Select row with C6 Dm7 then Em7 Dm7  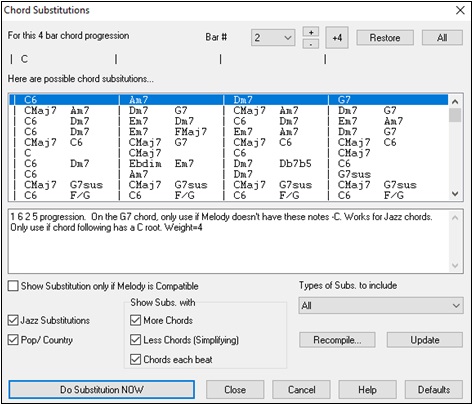point(229,121)
